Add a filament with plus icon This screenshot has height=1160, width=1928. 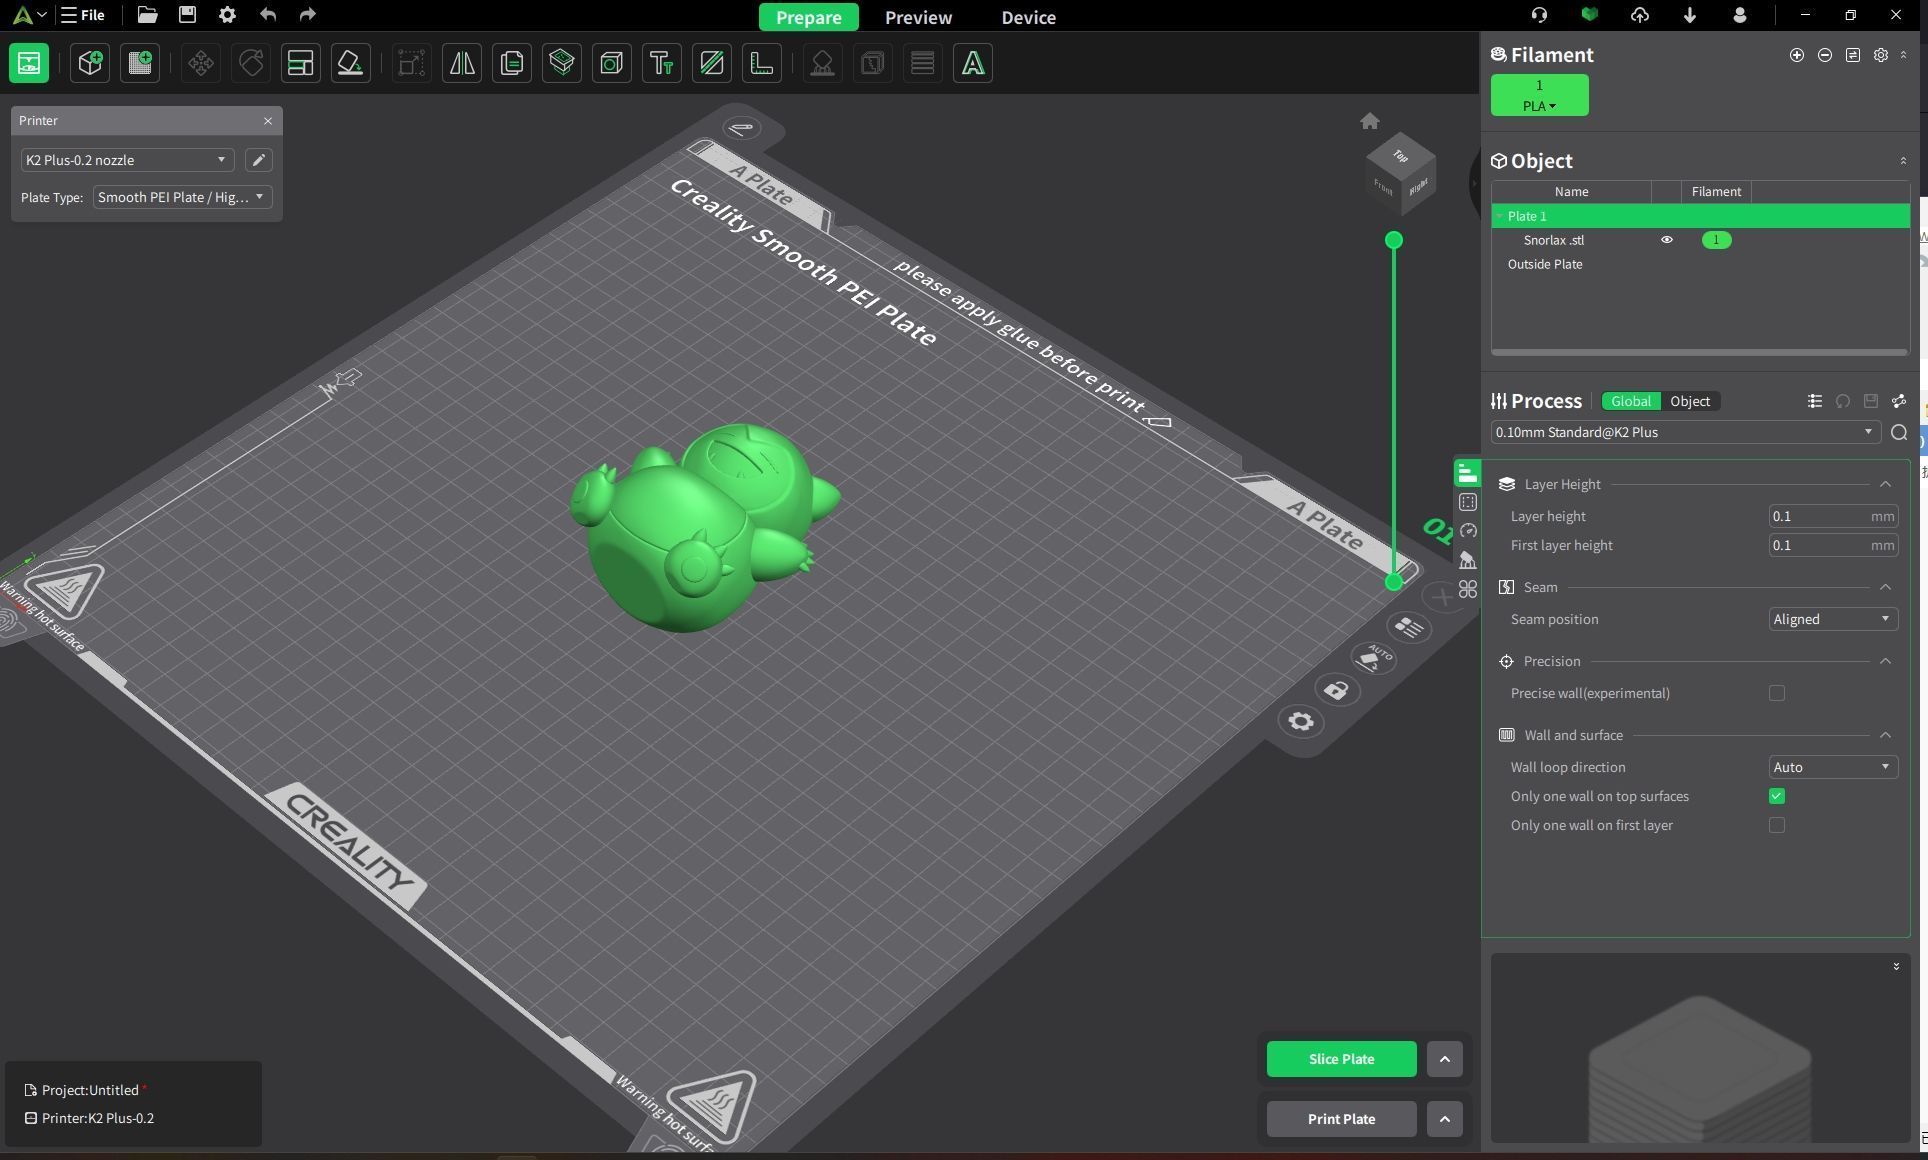pyautogui.click(x=1797, y=56)
